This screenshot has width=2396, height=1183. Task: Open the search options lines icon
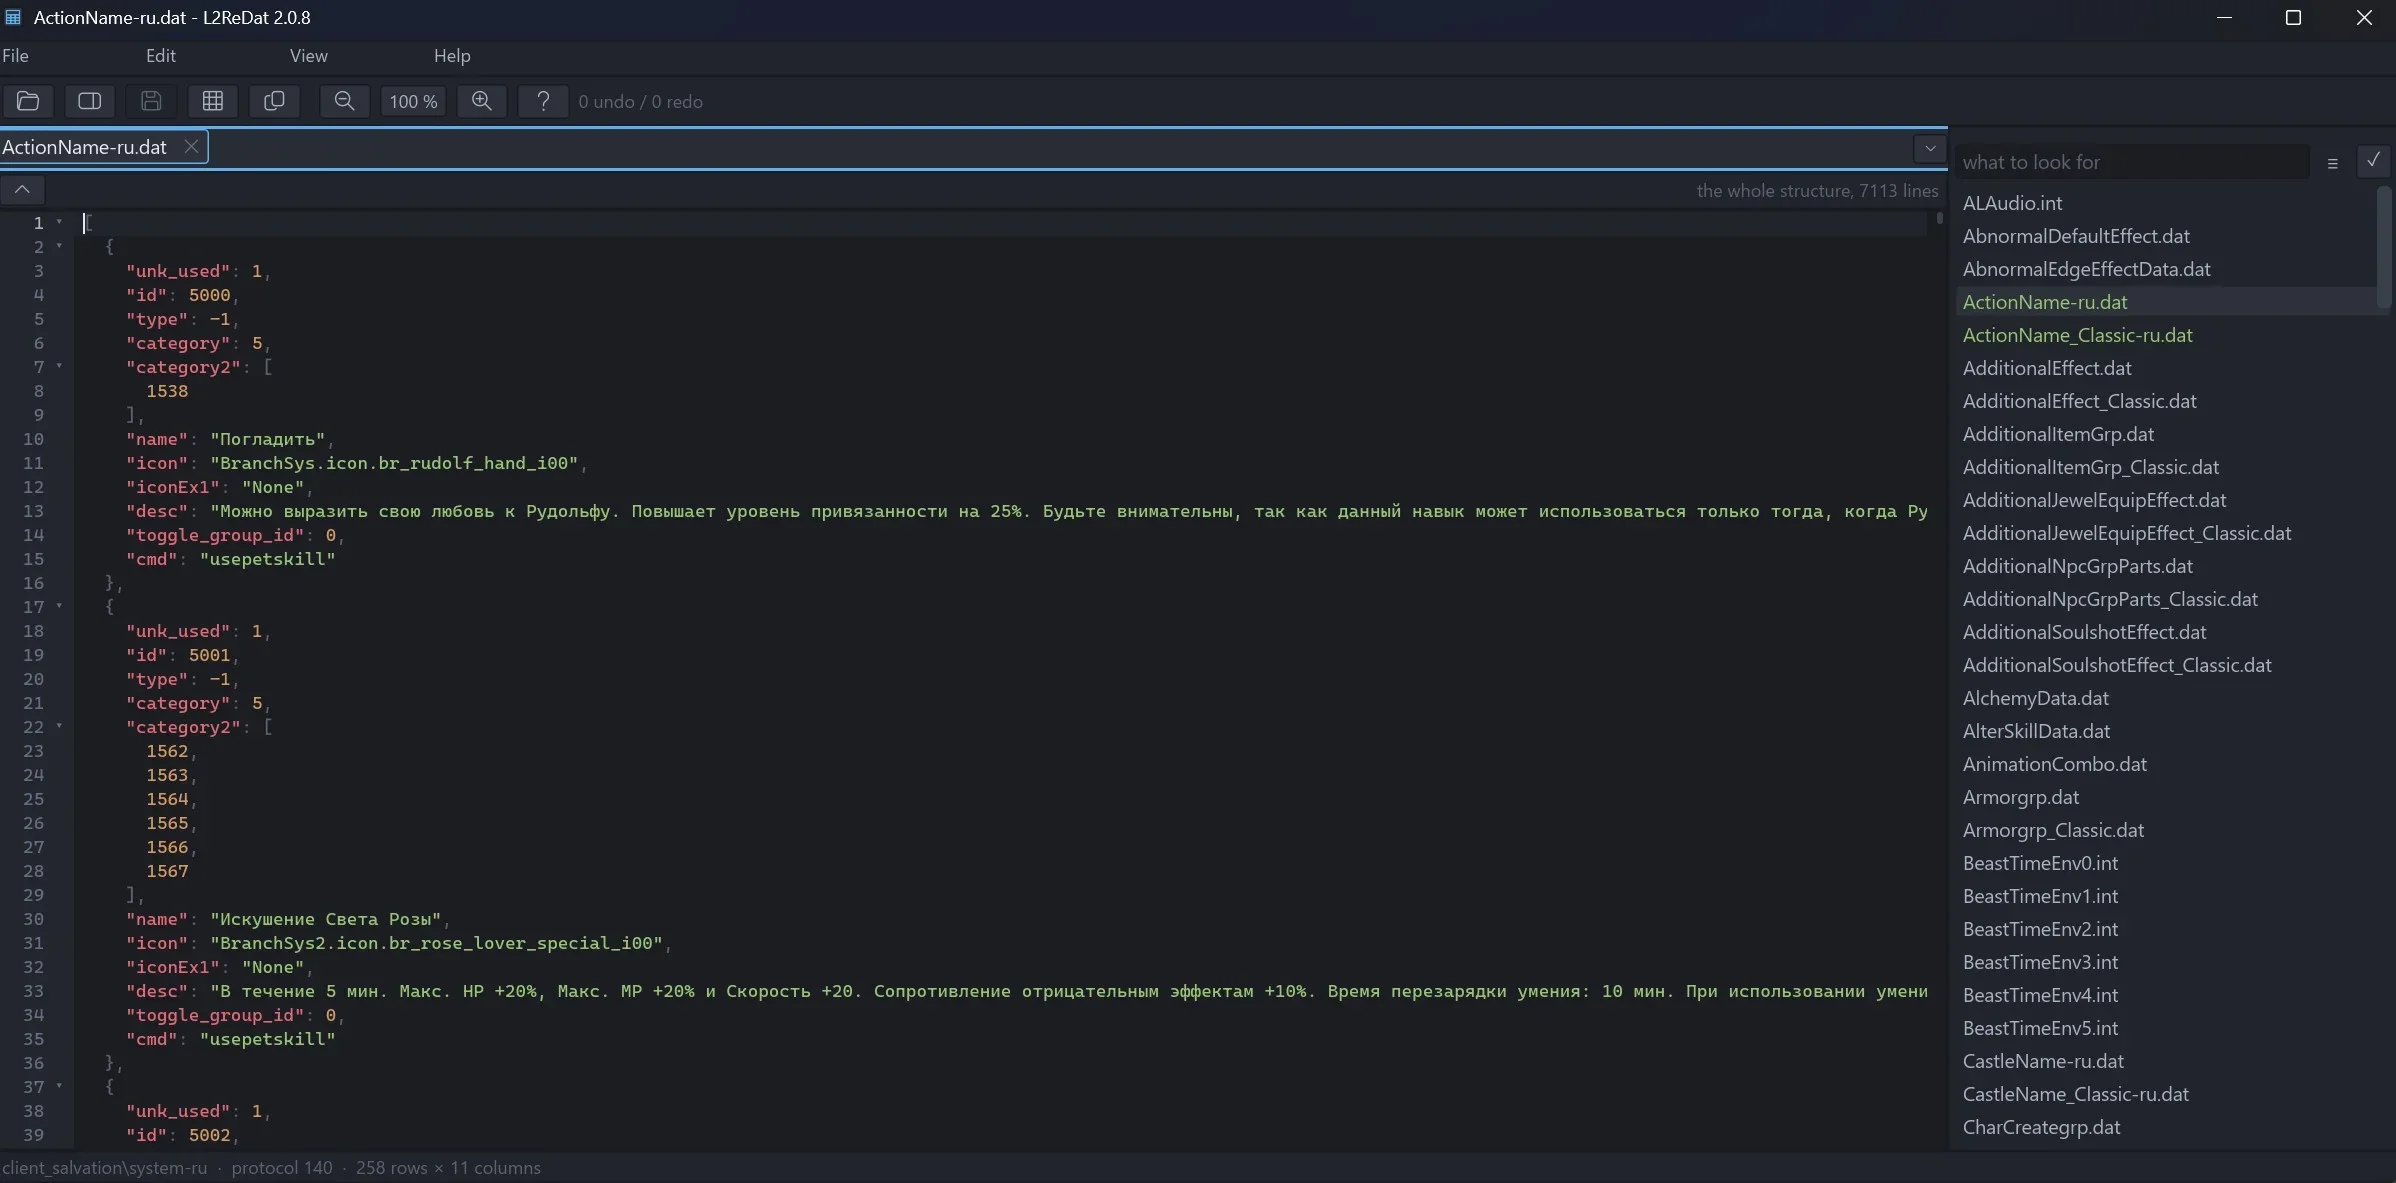2333,163
